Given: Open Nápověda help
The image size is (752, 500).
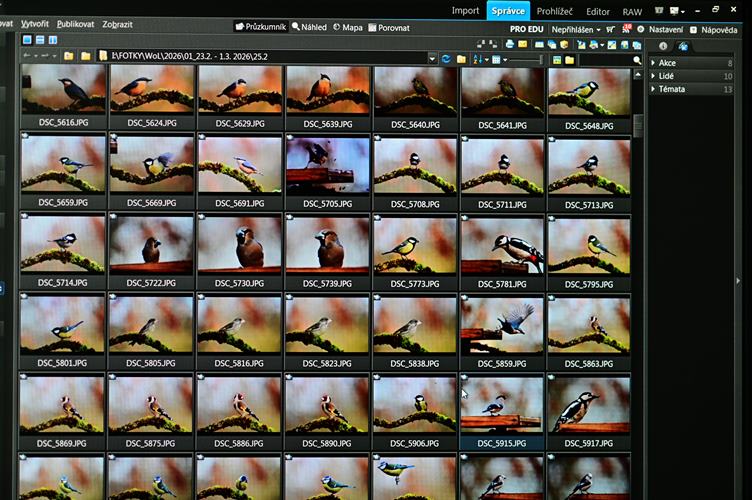Looking at the screenshot, I should coord(717,29).
